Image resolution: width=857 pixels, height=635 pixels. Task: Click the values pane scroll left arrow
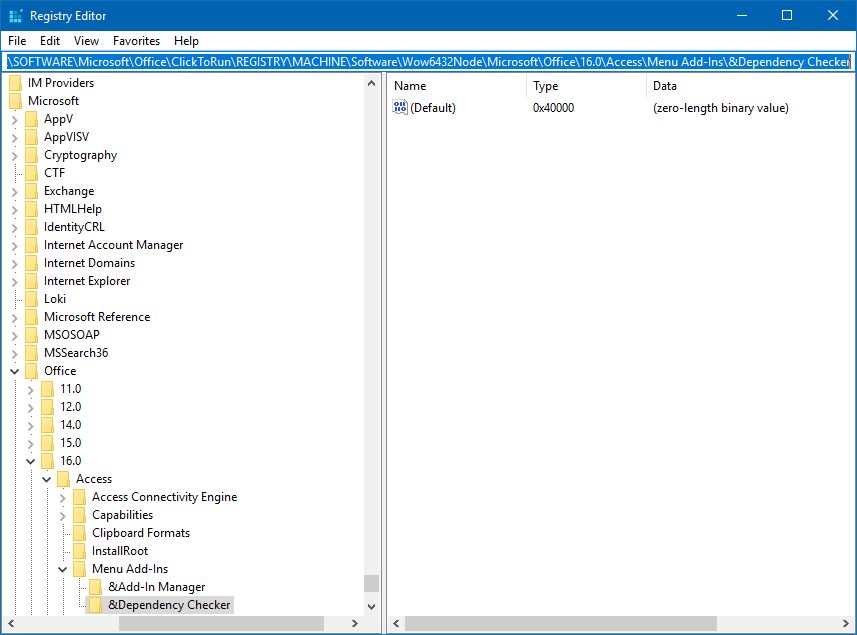click(396, 623)
